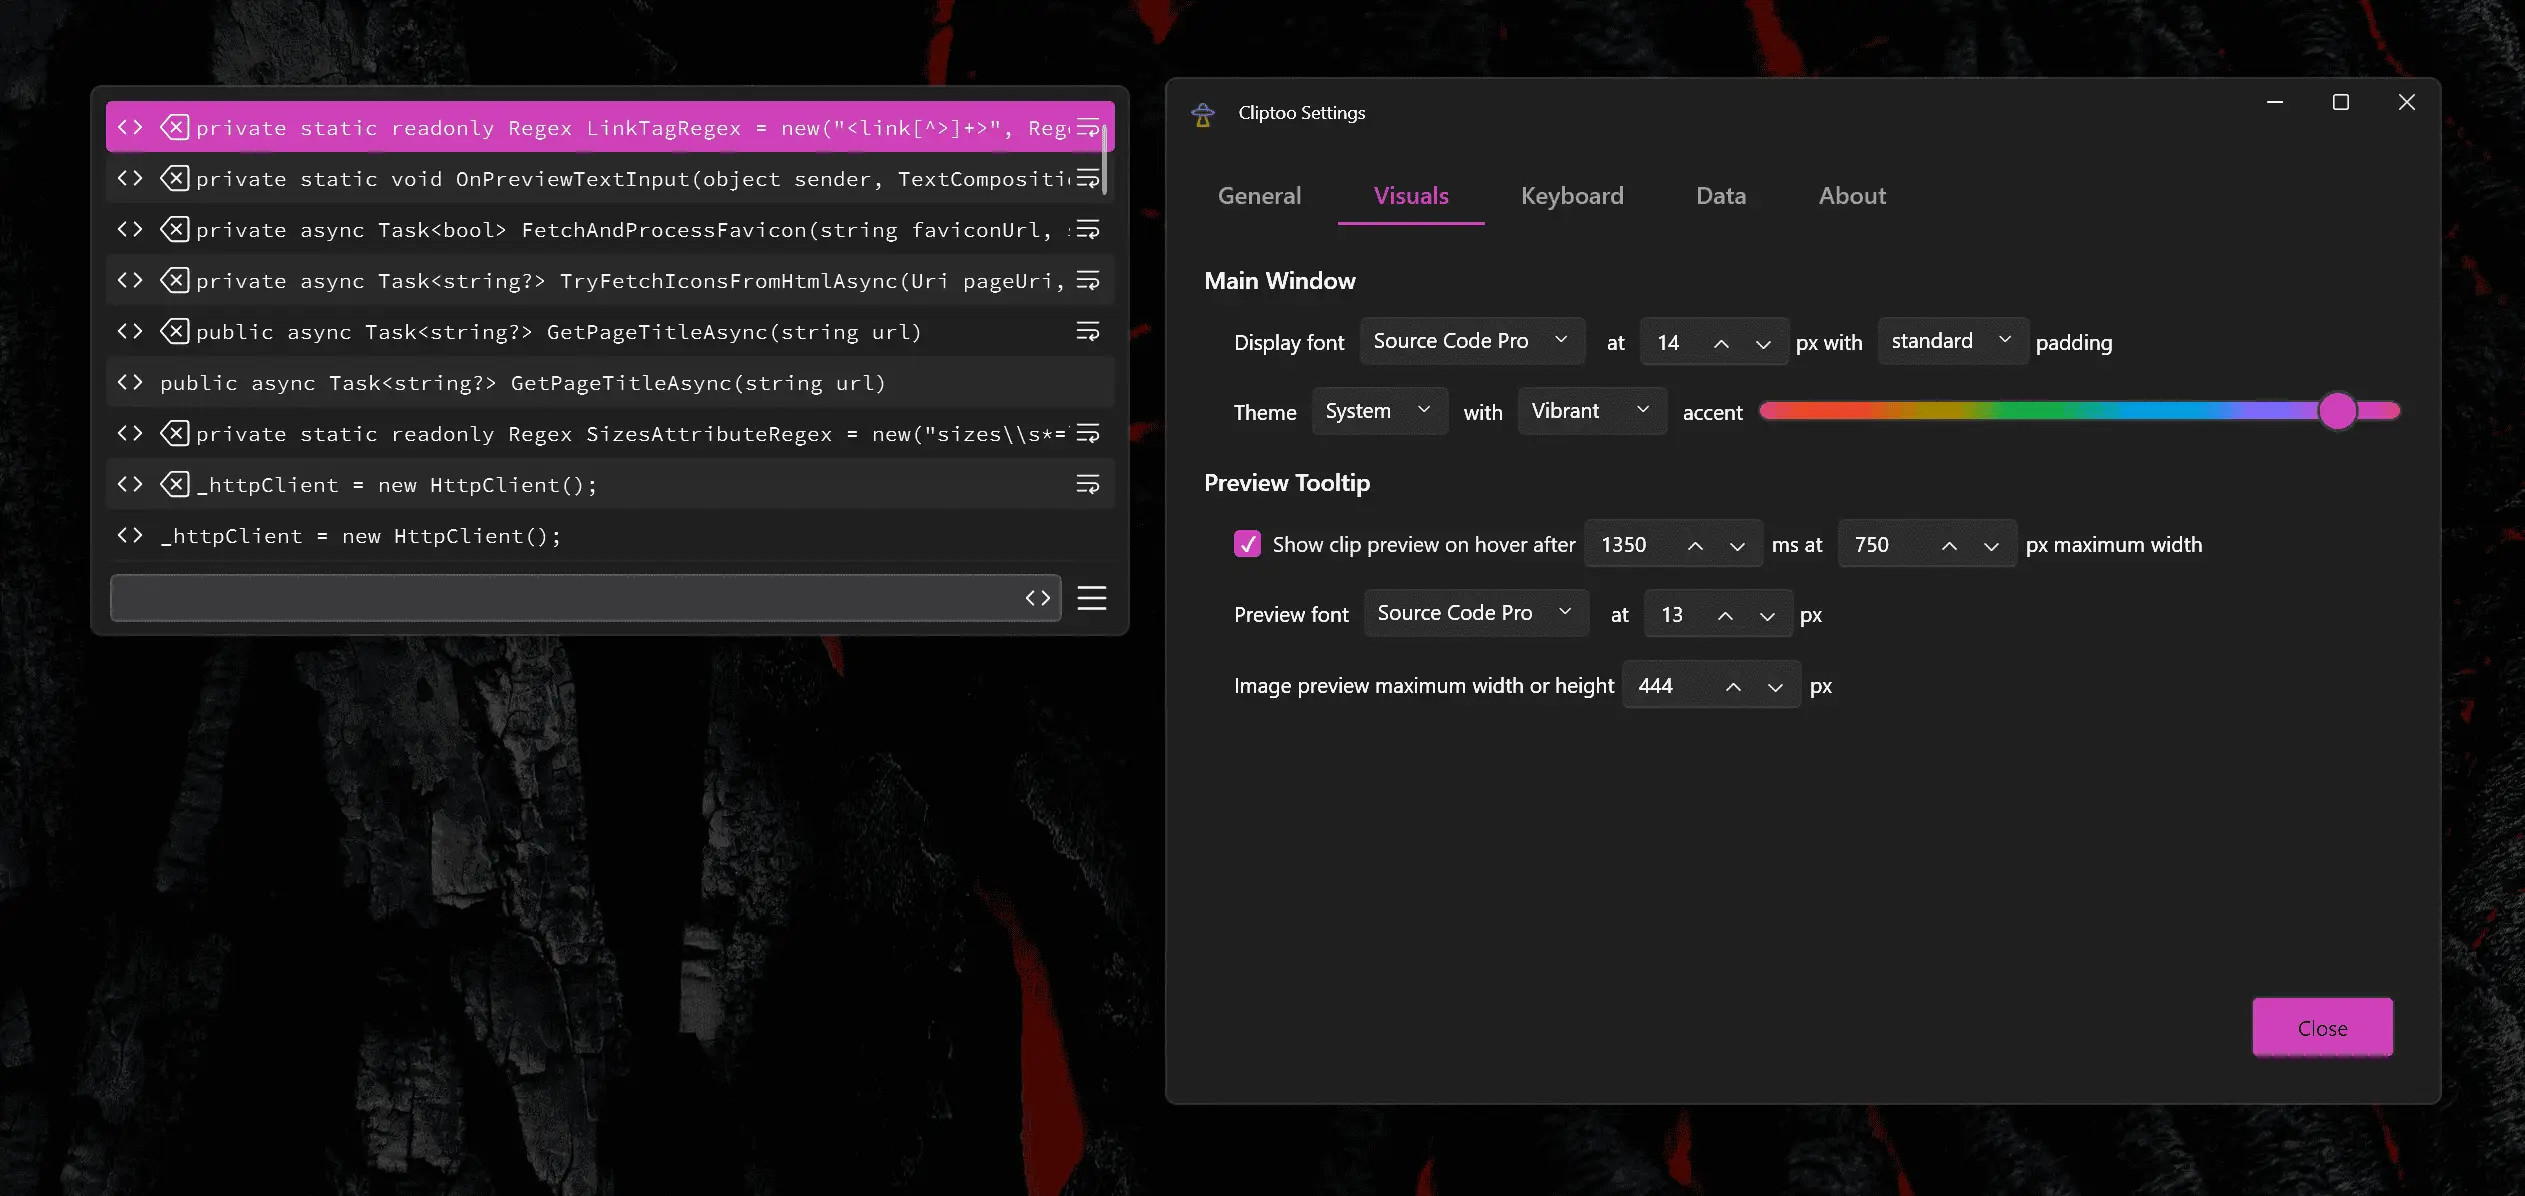The width and height of the screenshot is (2525, 1196).
Task: Open the hamburger menu beside search box
Action: tap(1091, 598)
